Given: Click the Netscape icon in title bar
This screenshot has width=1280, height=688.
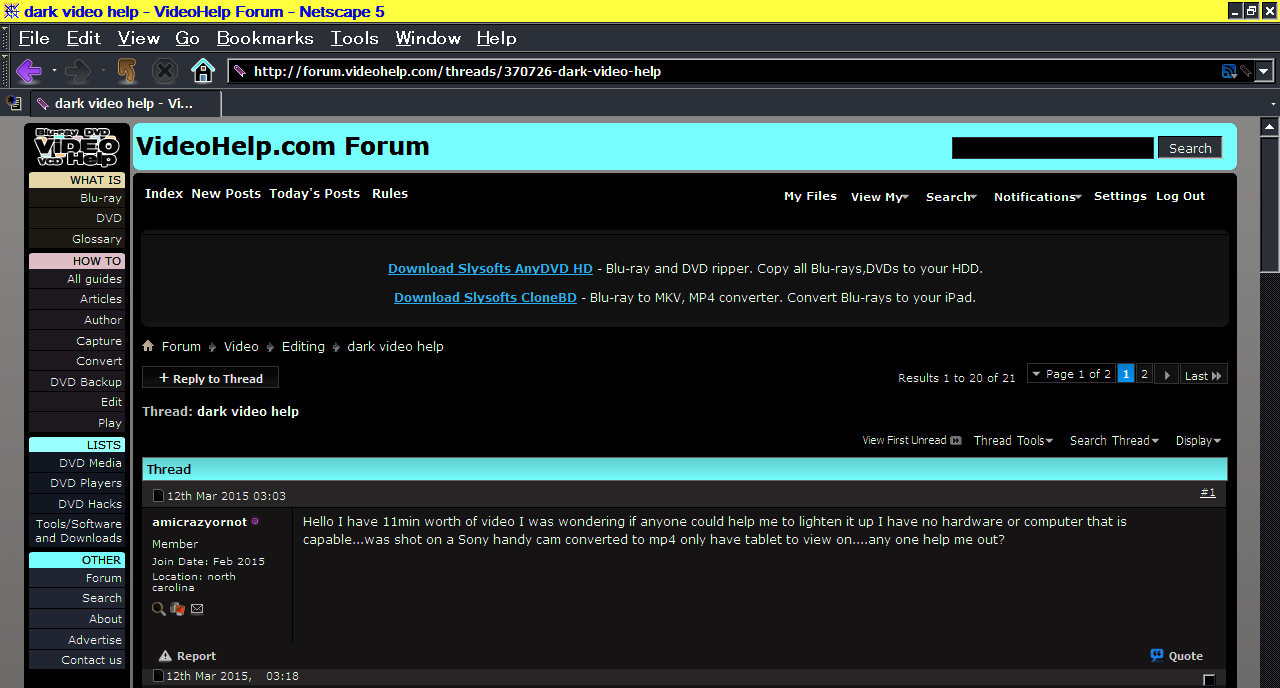Looking at the screenshot, I should 11,11.
